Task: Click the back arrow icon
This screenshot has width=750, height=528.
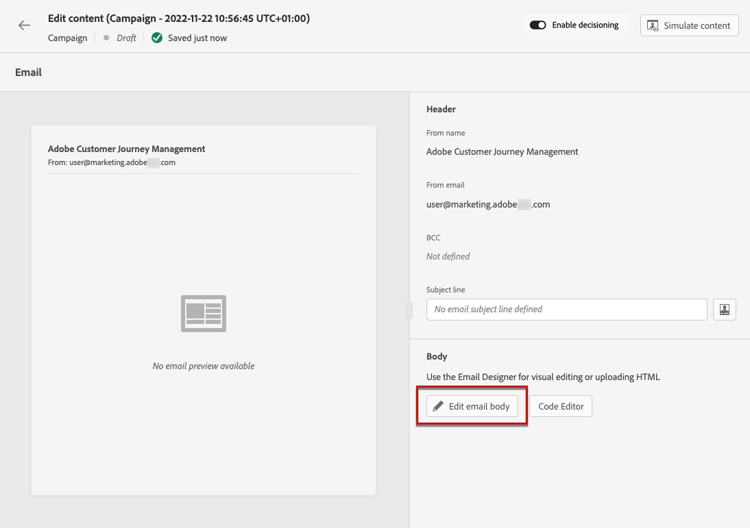Action: [x=24, y=26]
